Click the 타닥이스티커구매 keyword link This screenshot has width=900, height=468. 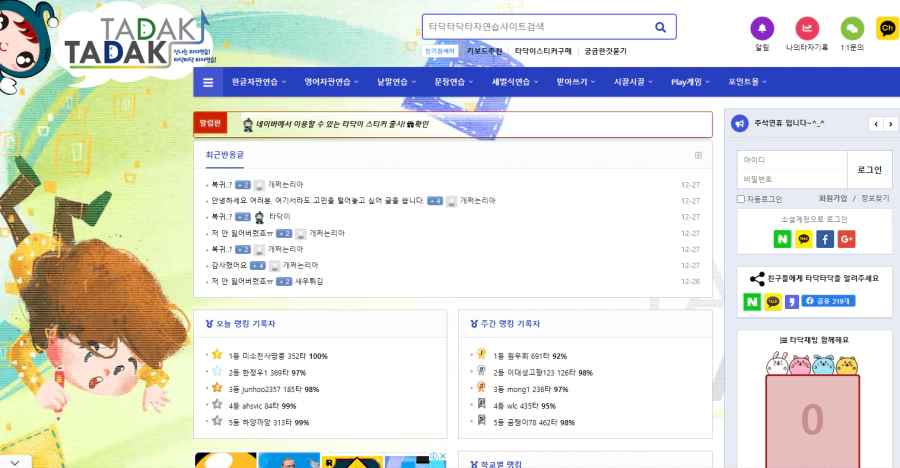[x=543, y=51]
